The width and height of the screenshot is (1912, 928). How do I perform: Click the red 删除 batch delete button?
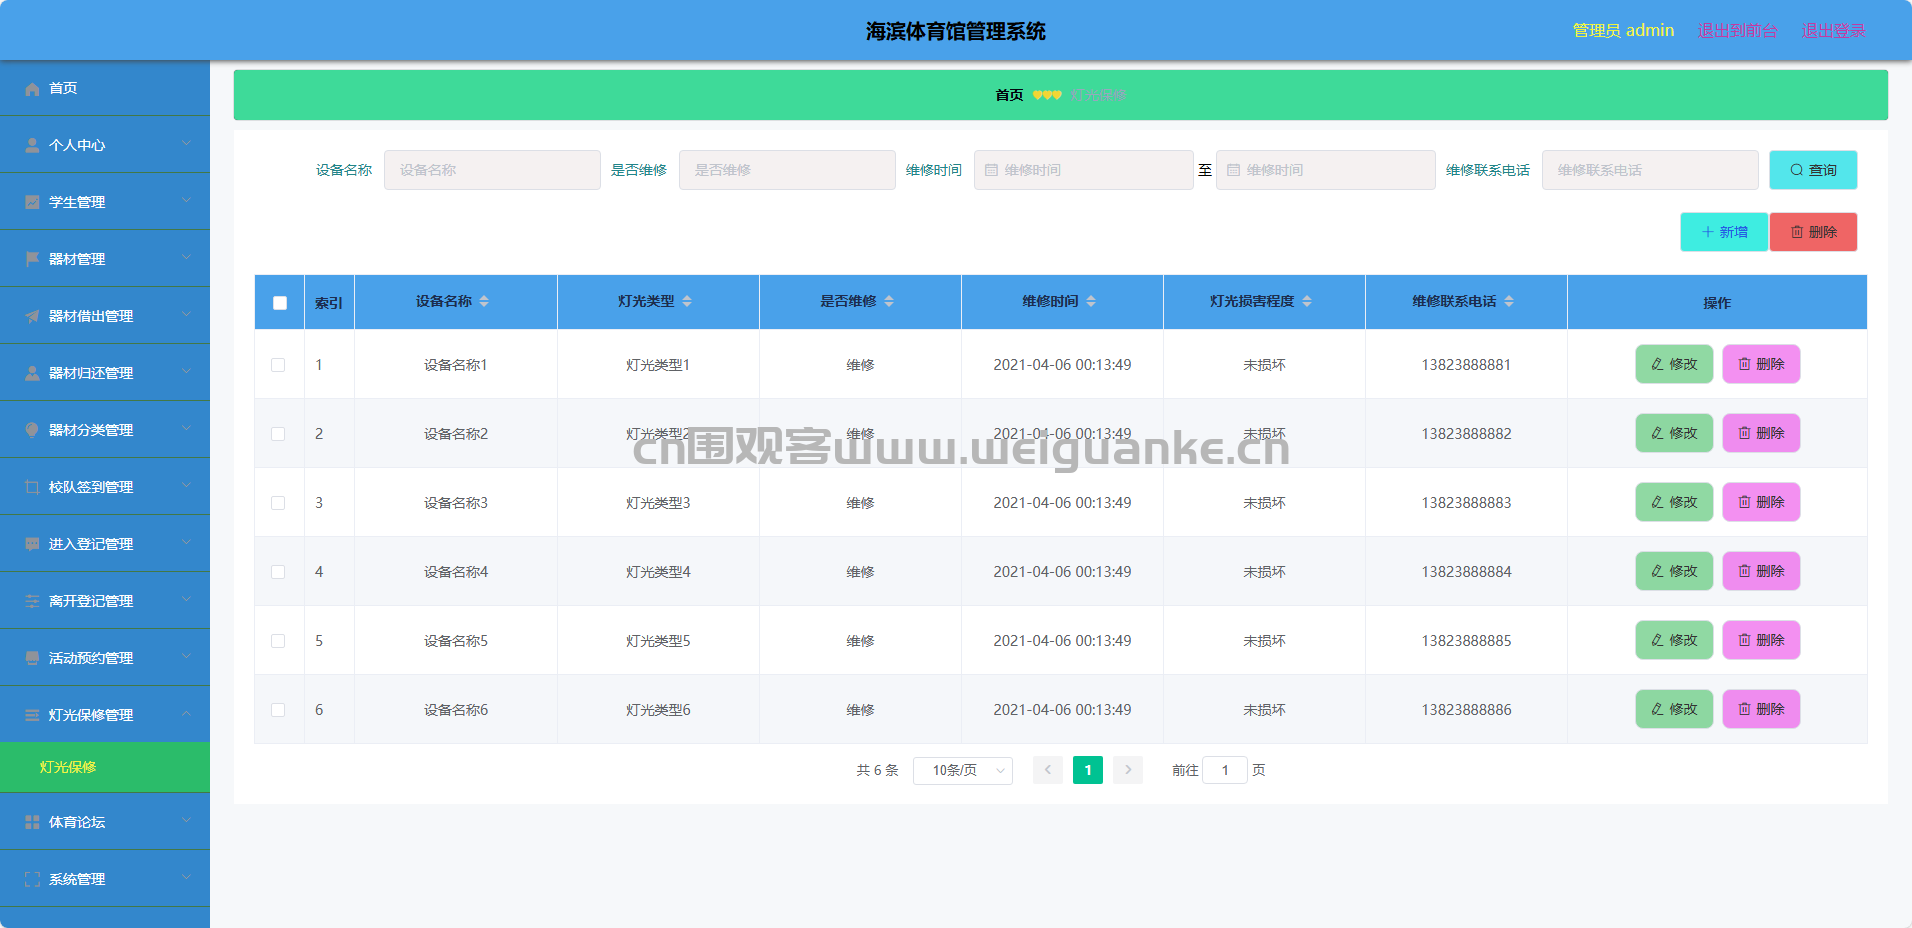[1813, 232]
